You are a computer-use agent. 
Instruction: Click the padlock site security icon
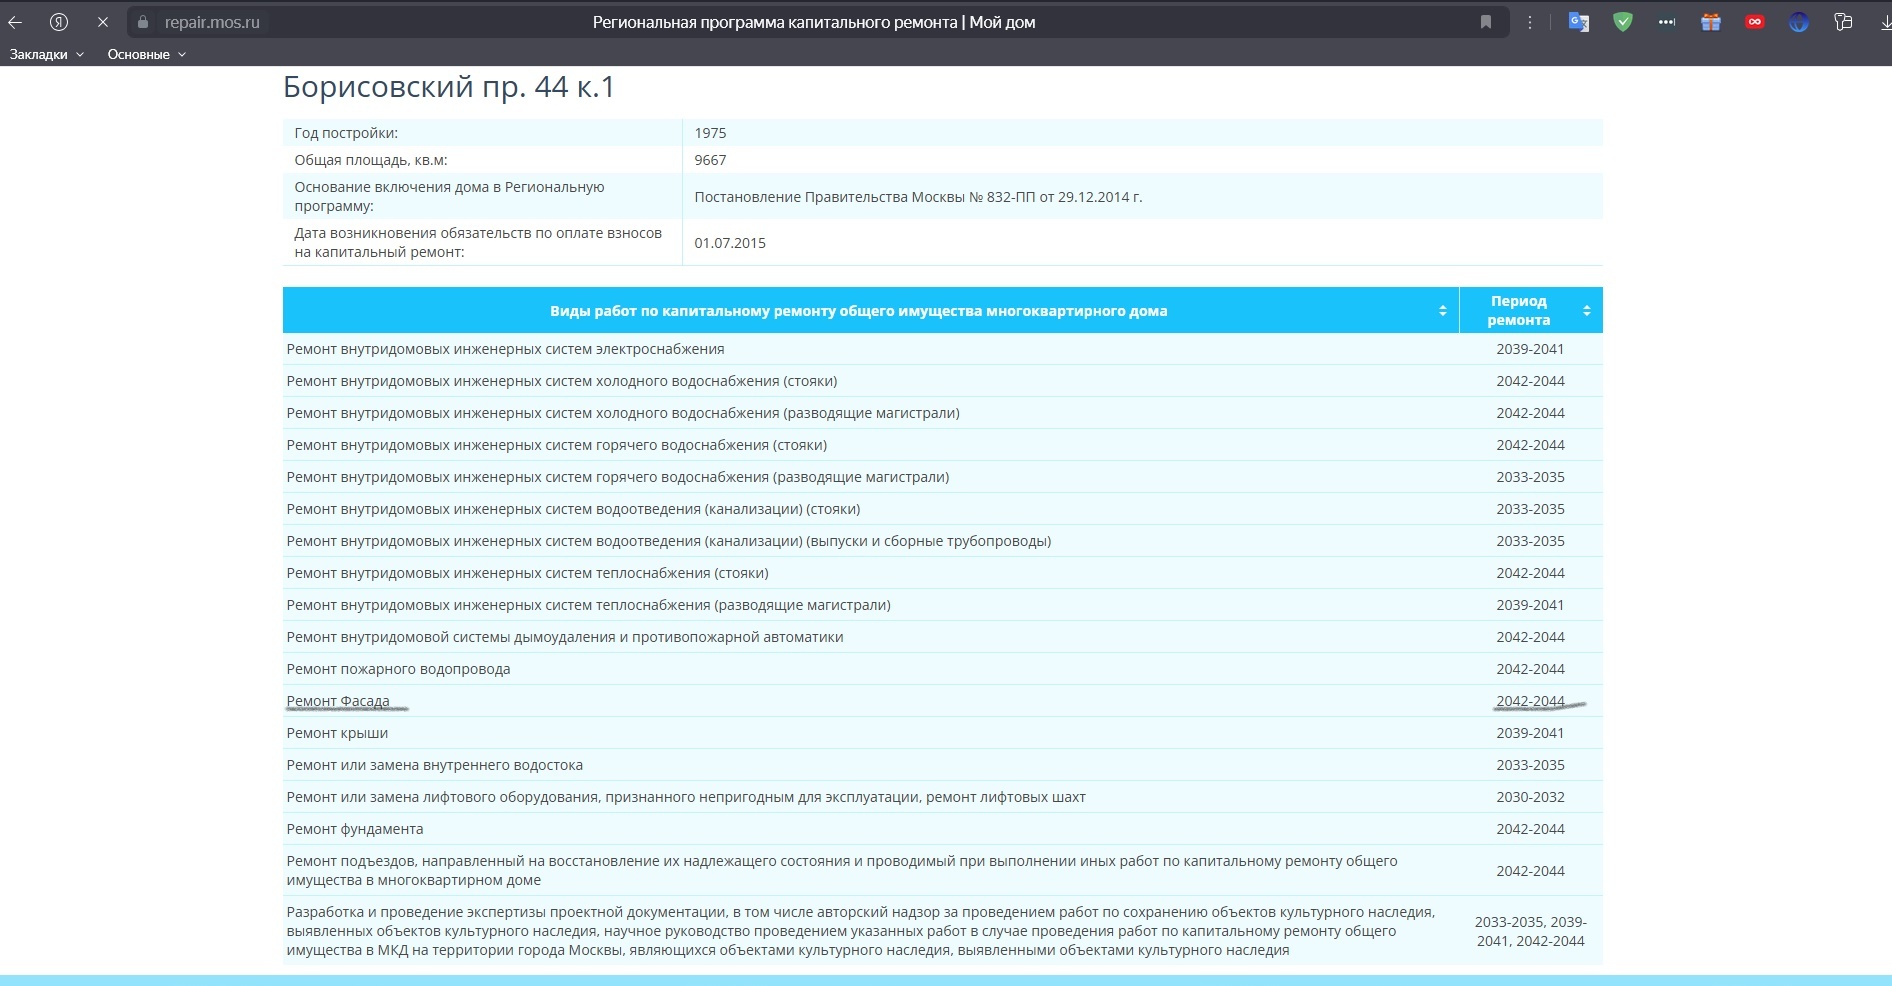coord(142,22)
